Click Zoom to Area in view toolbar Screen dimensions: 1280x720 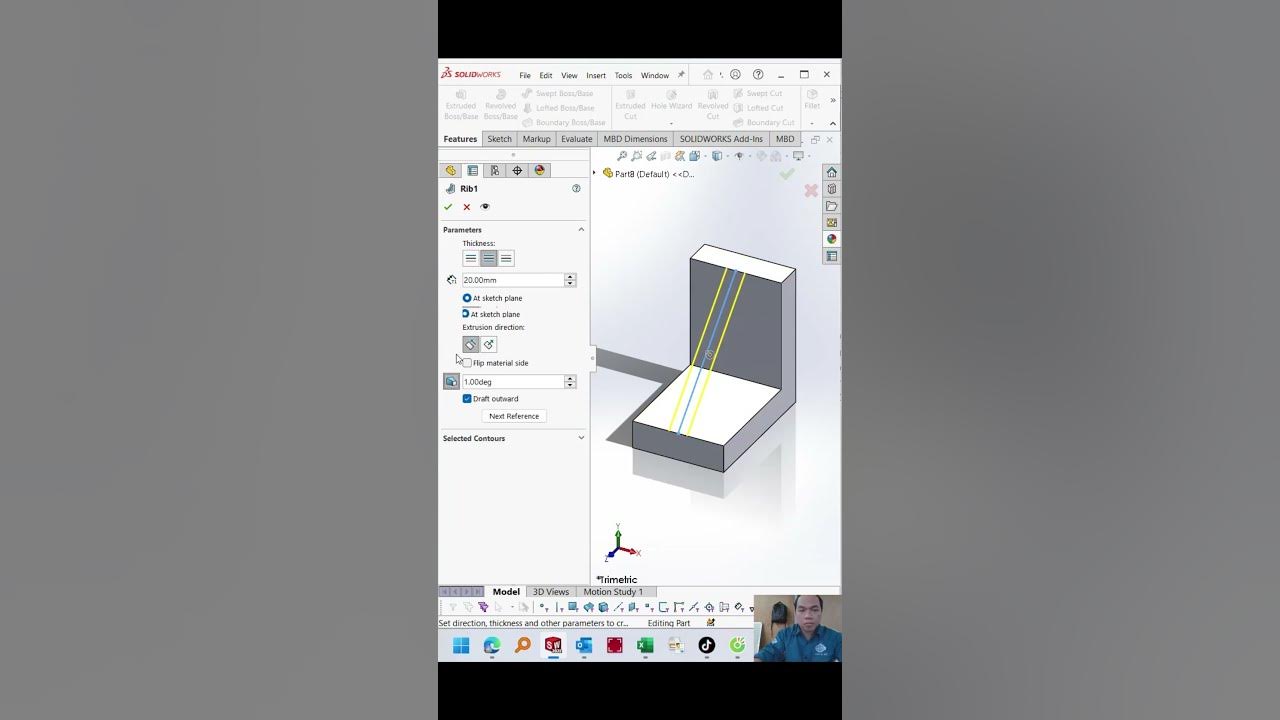tap(637, 156)
